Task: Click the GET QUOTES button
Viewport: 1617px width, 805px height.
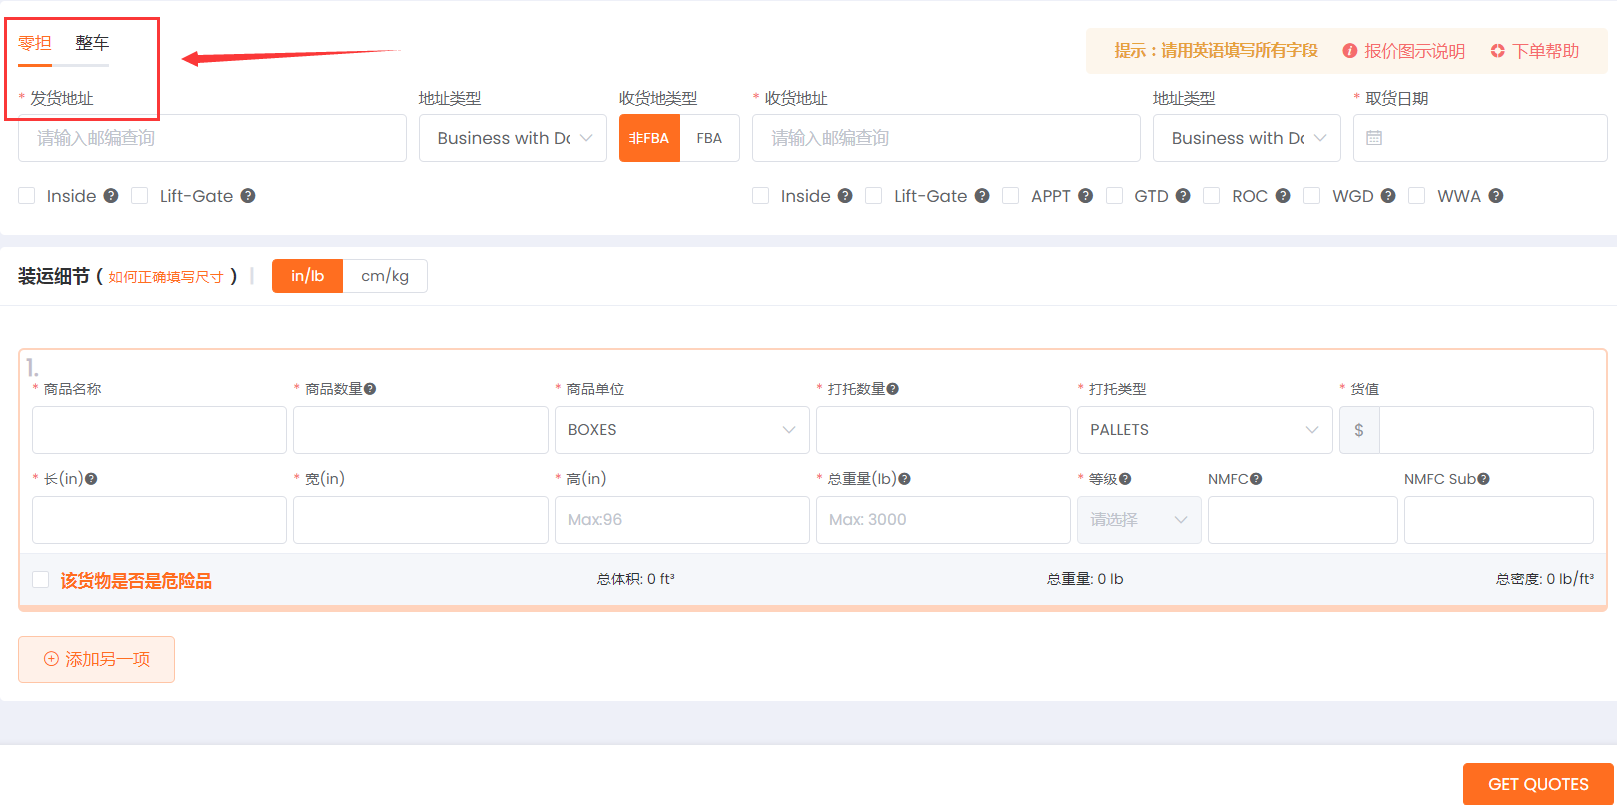Action: (x=1537, y=784)
